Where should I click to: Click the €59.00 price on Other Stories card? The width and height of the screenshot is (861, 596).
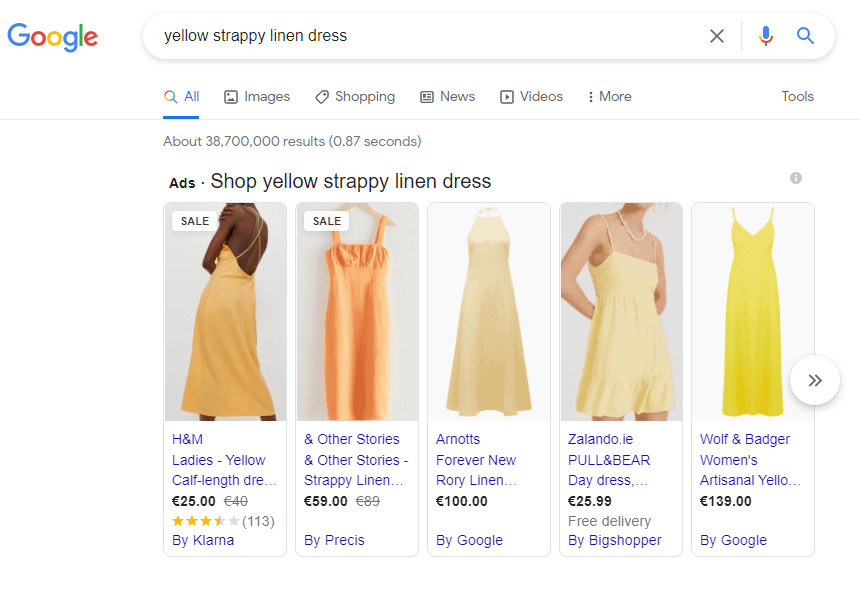pos(326,502)
